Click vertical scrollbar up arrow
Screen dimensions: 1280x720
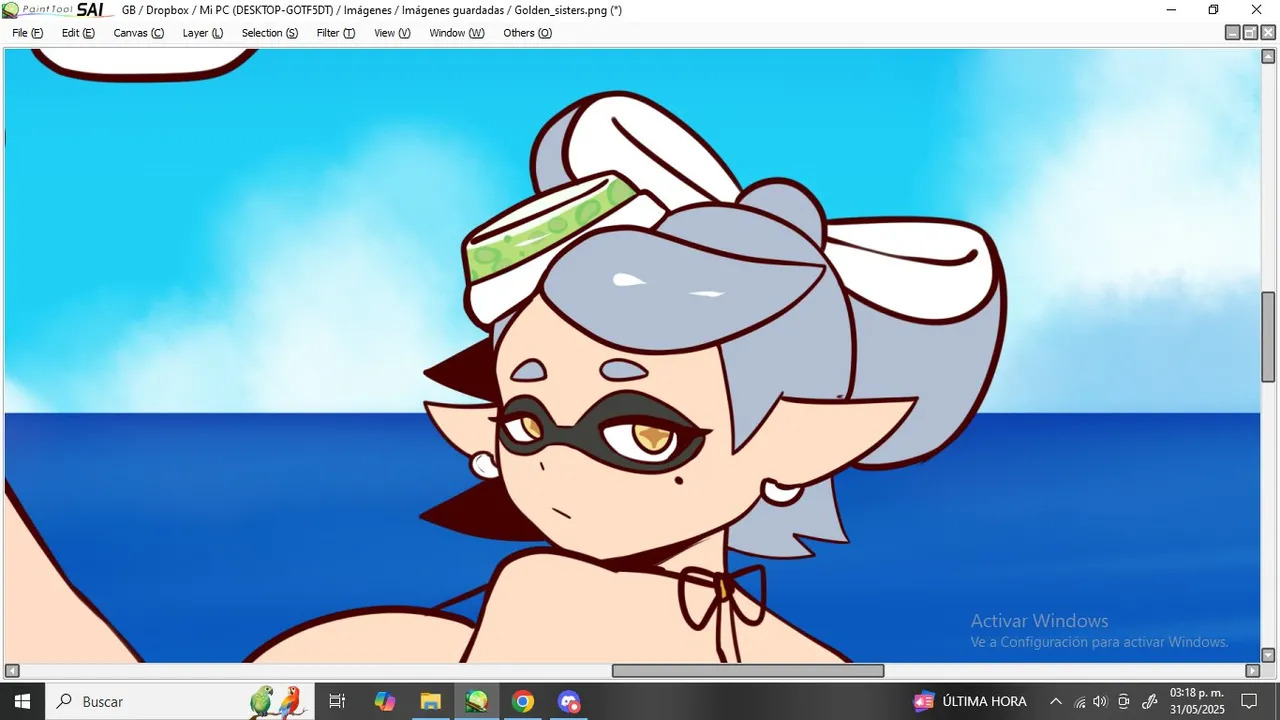coord(1268,56)
